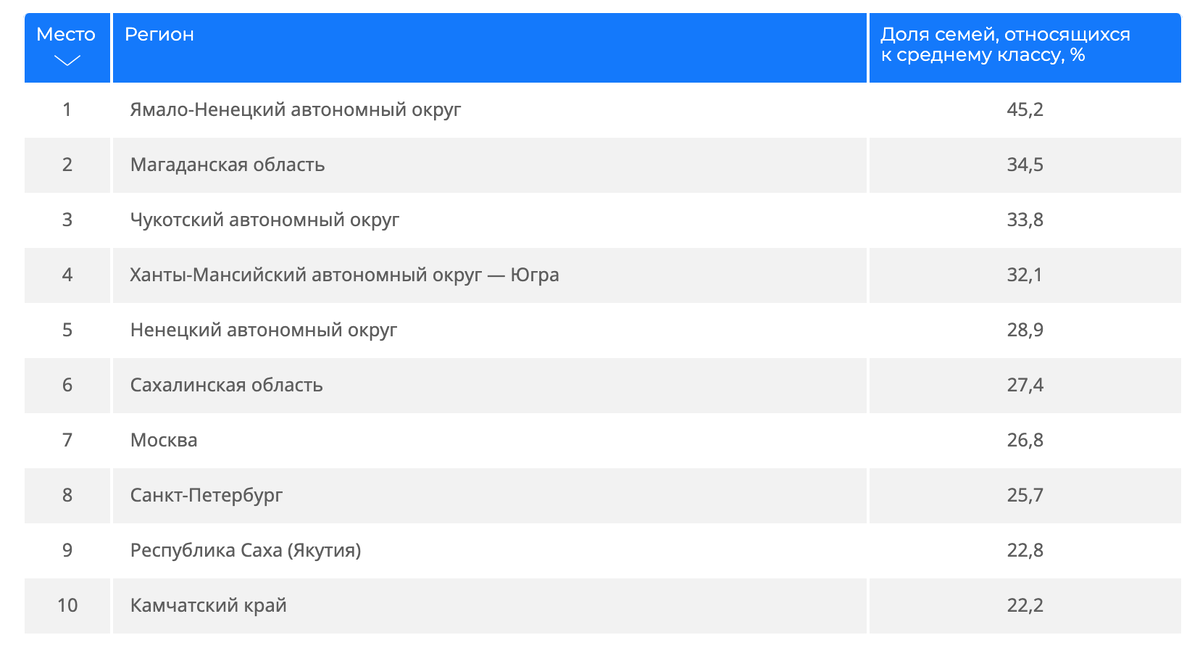The width and height of the screenshot is (1200, 648).
Task: Click rank number 1 cell
Action: tap(67, 110)
